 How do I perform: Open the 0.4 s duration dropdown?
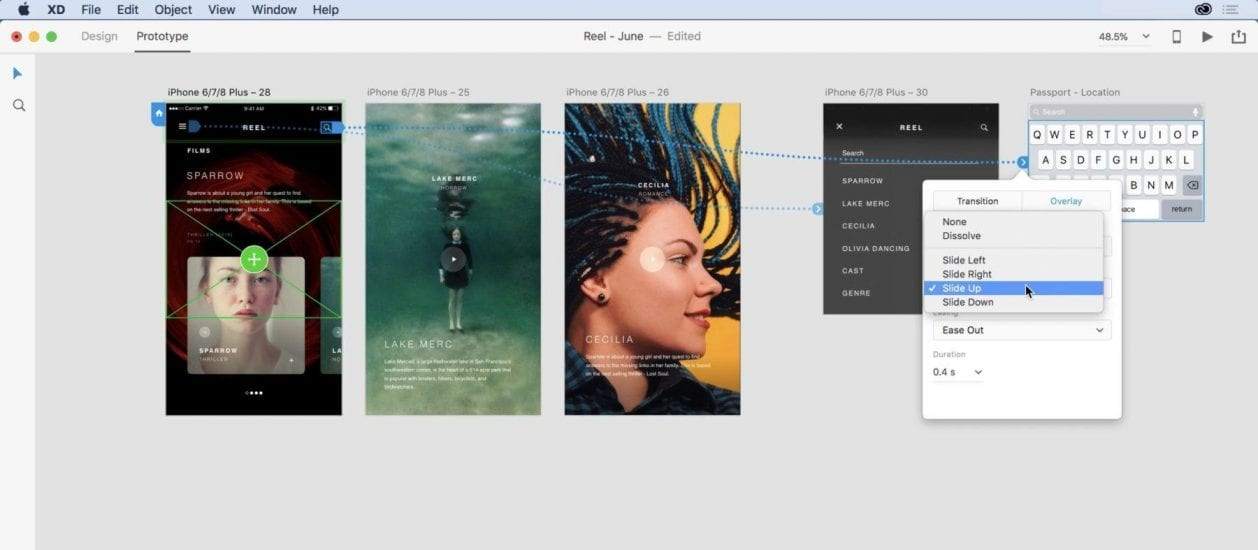(x=957, y=372)
